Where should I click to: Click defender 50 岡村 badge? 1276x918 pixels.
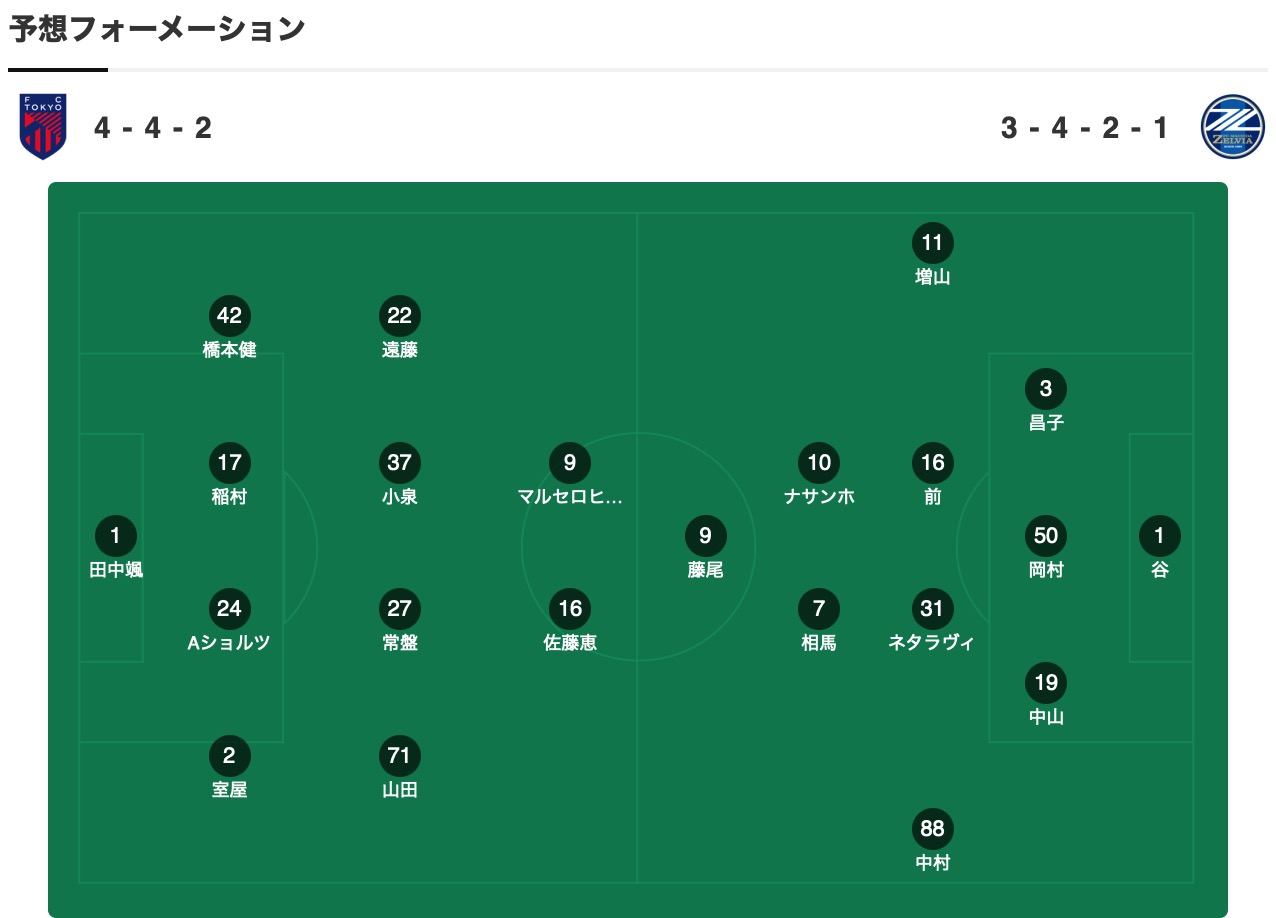(1046, 536)
